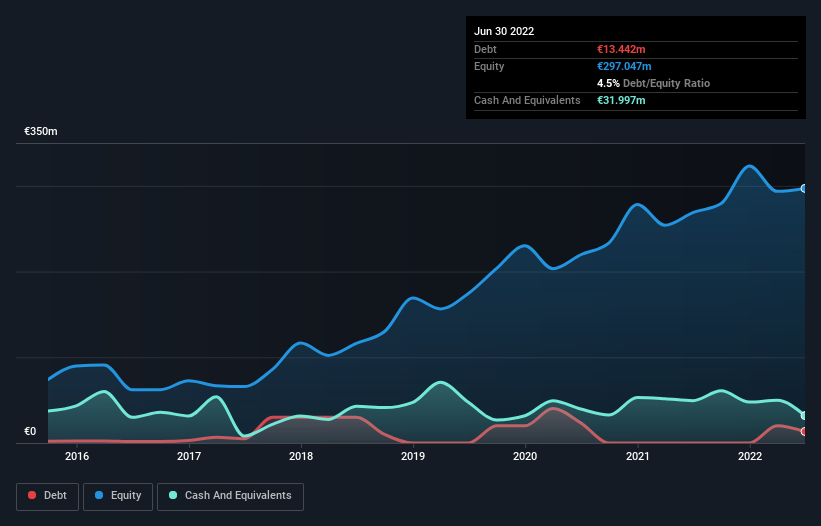Click the €297.047m equity value
This screenshot has height=526, width=821.
coord(624,66)
